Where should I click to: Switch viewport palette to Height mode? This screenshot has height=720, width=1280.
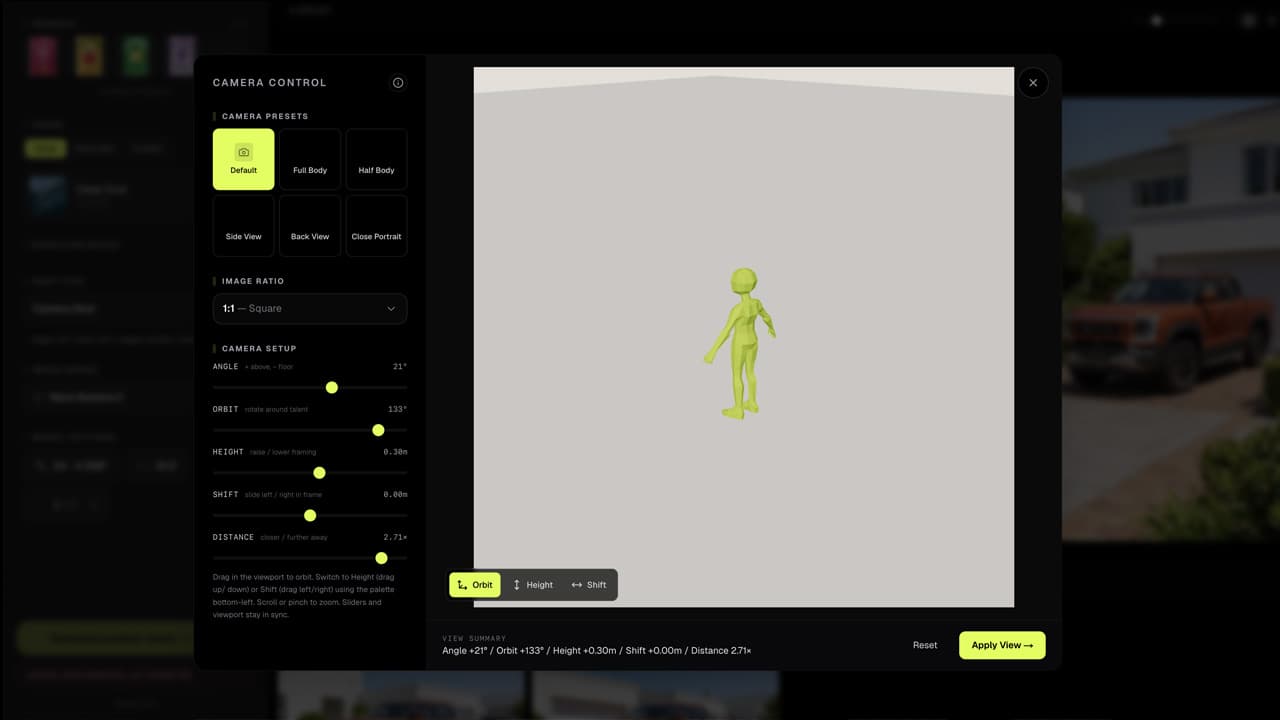533,585
